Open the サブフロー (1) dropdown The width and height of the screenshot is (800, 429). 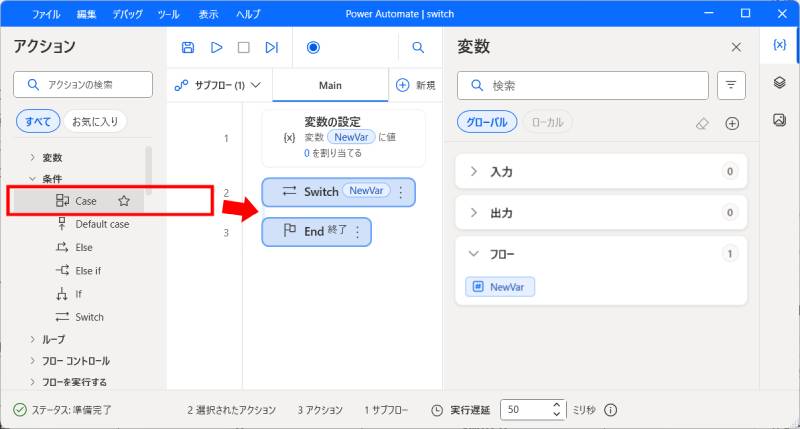(218, 85)
